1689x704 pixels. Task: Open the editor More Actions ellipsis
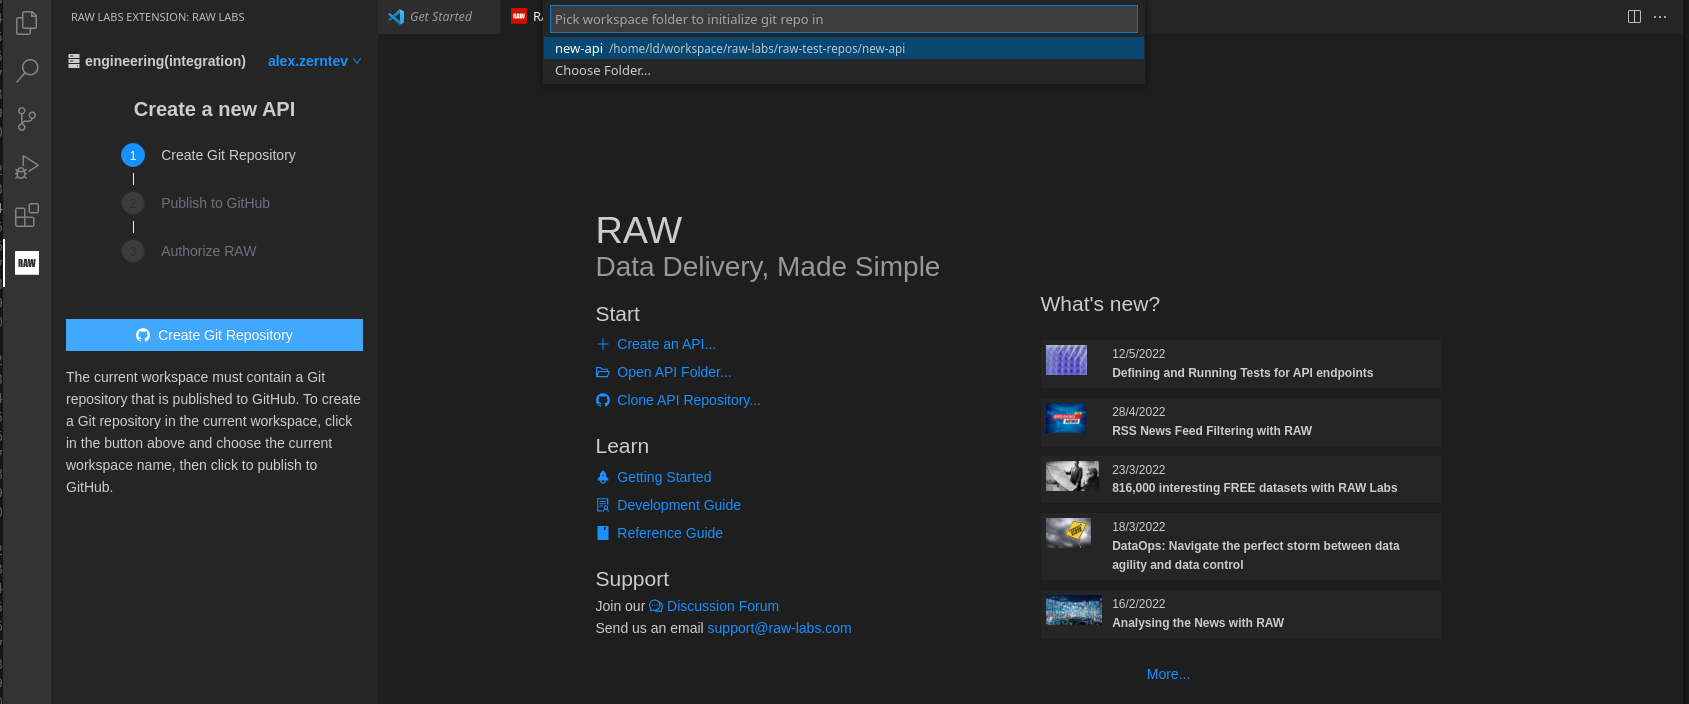[x=1660, y=17]
